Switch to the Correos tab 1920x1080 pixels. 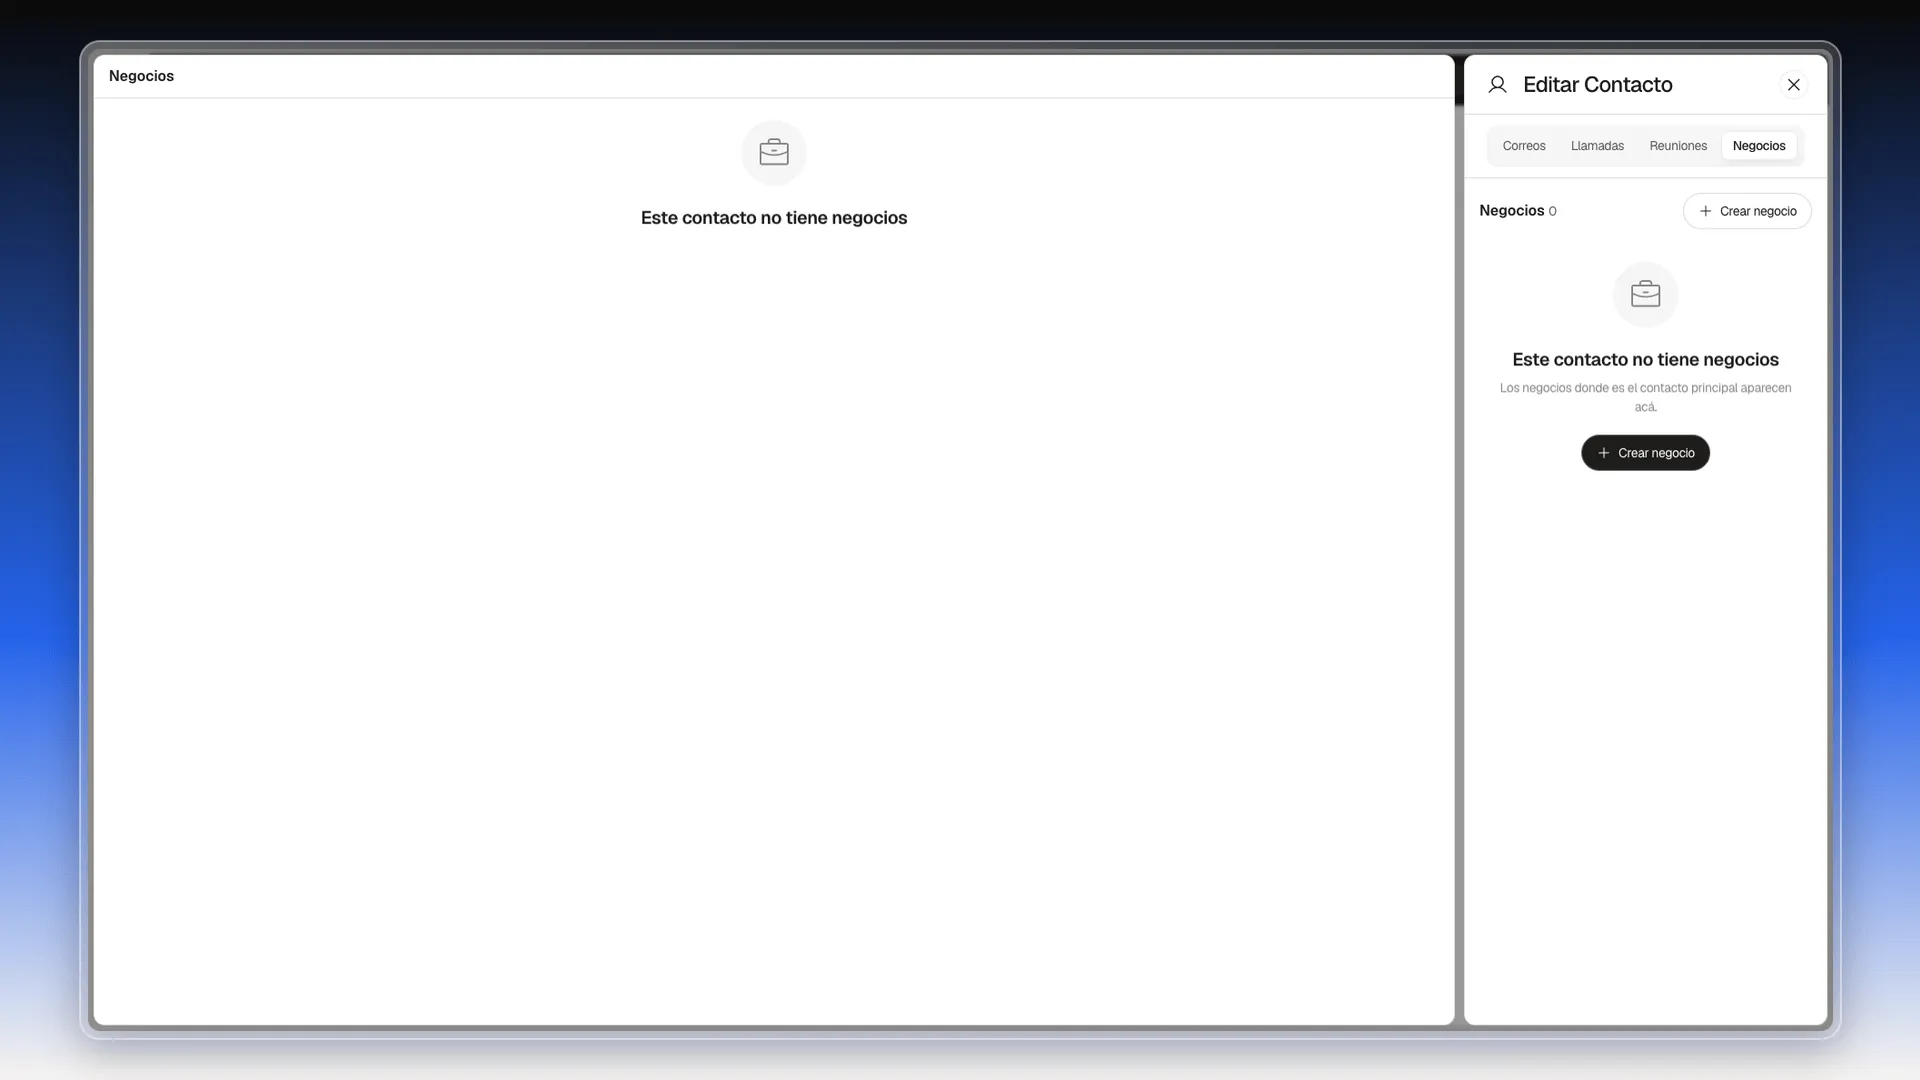(1523, 146)
